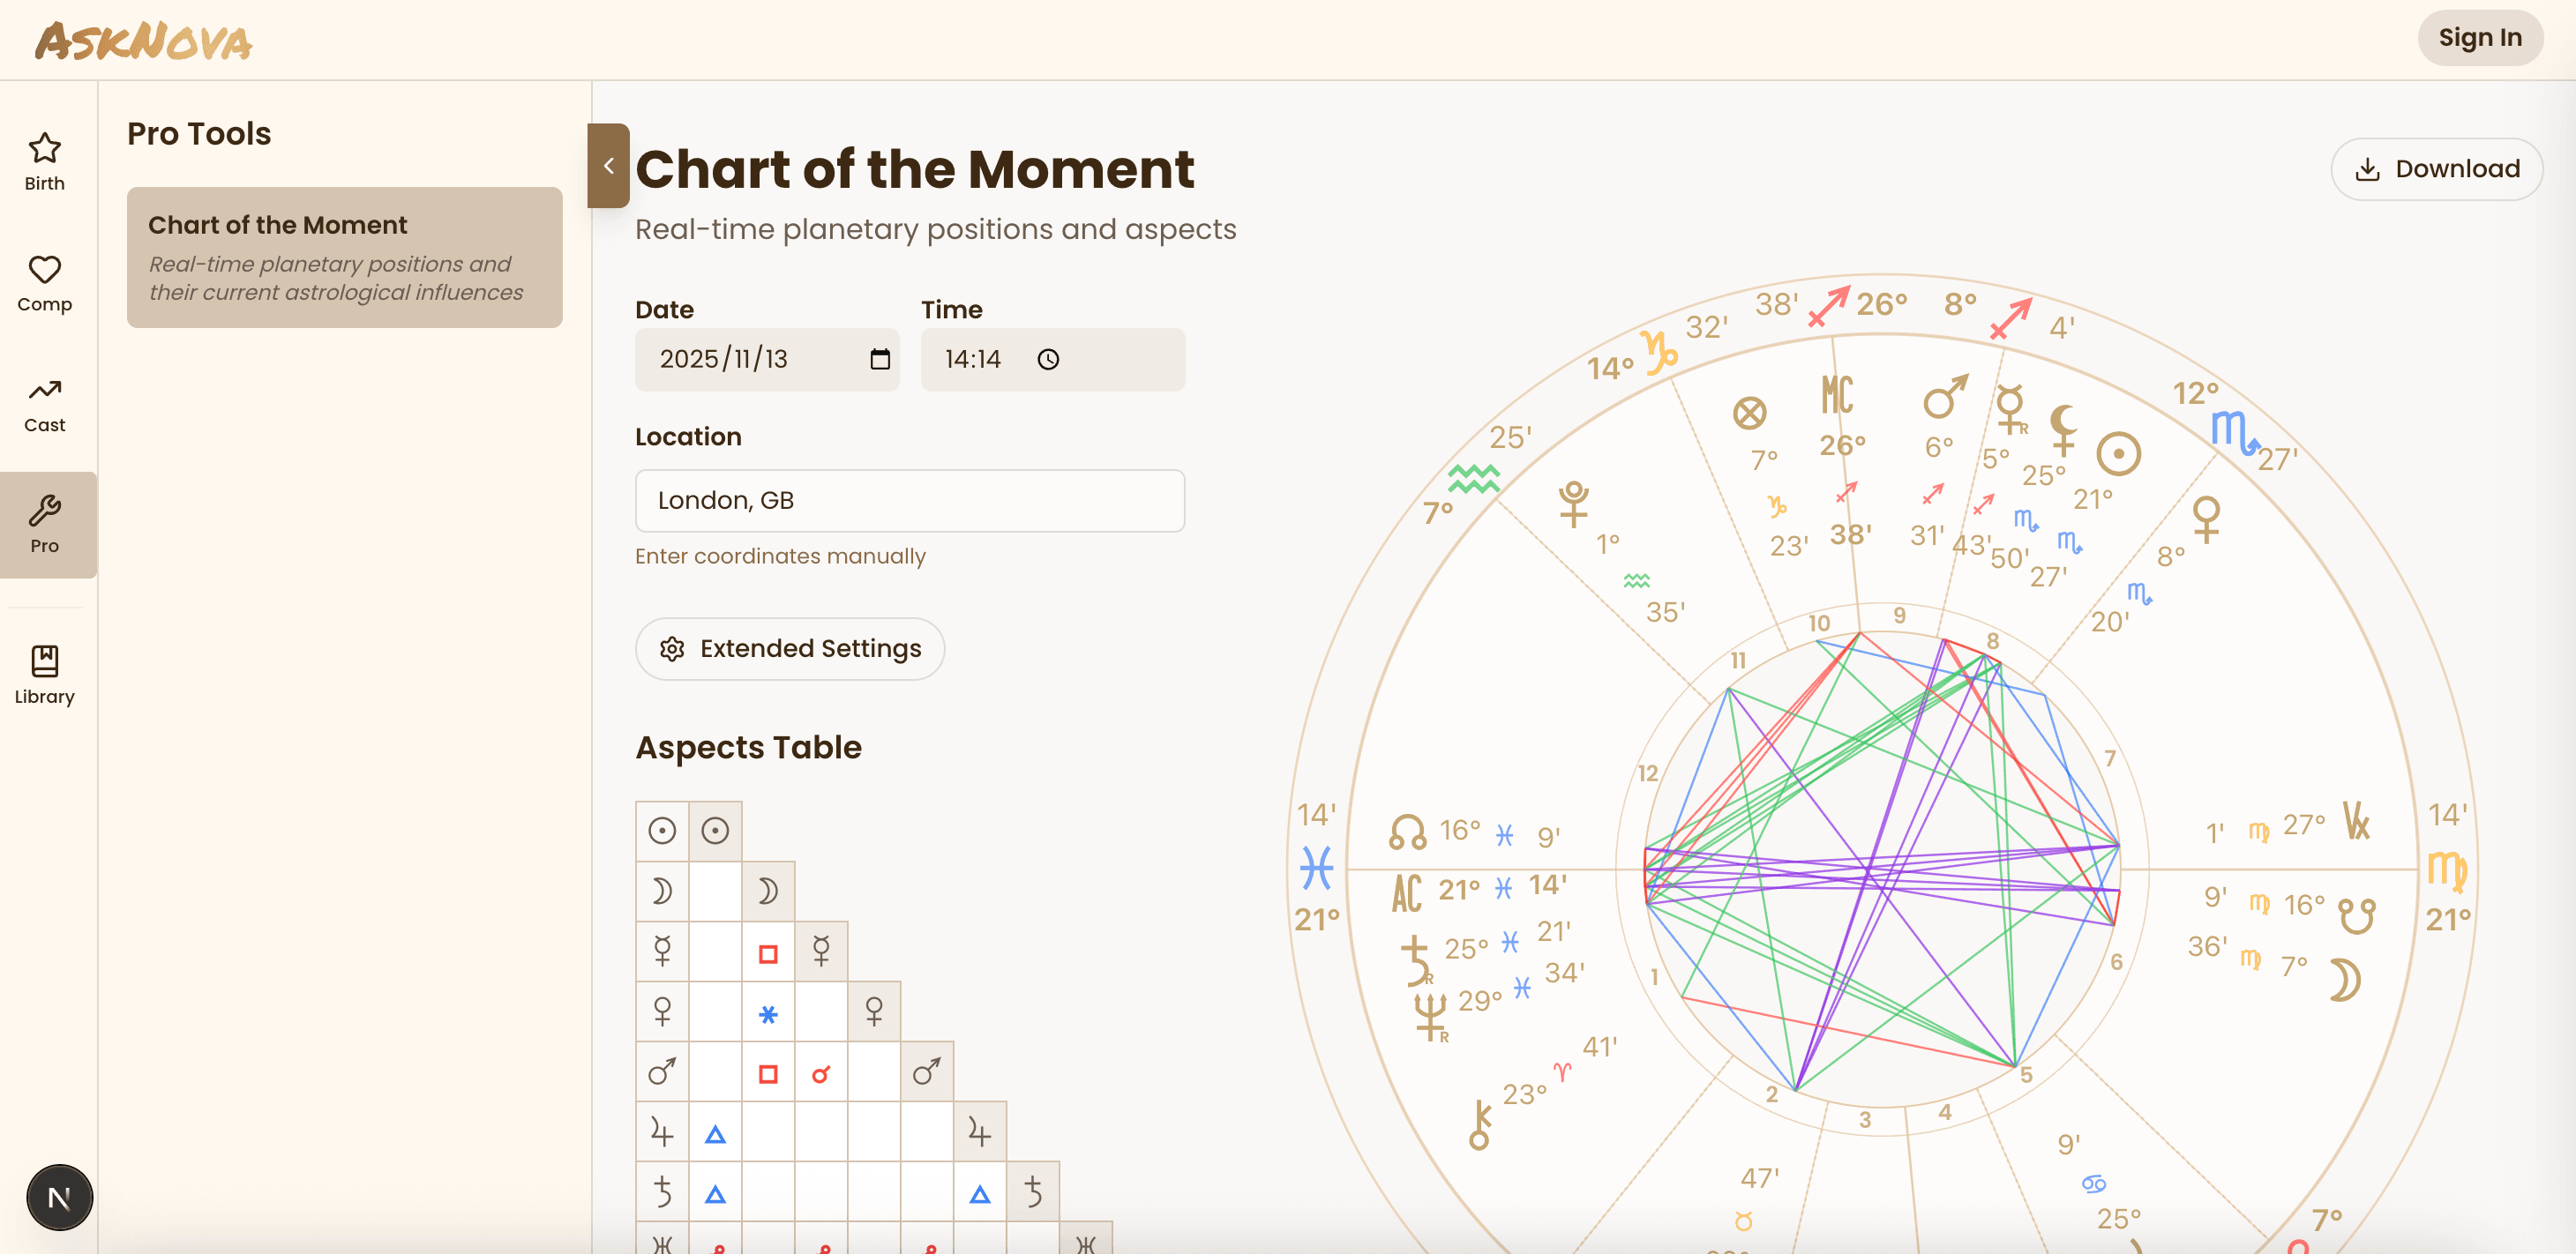Viewport: 2576px width, 1254px height.
Task: Open the profile avatar circle
Action: pyautogui.click(x=59, y=1196)
